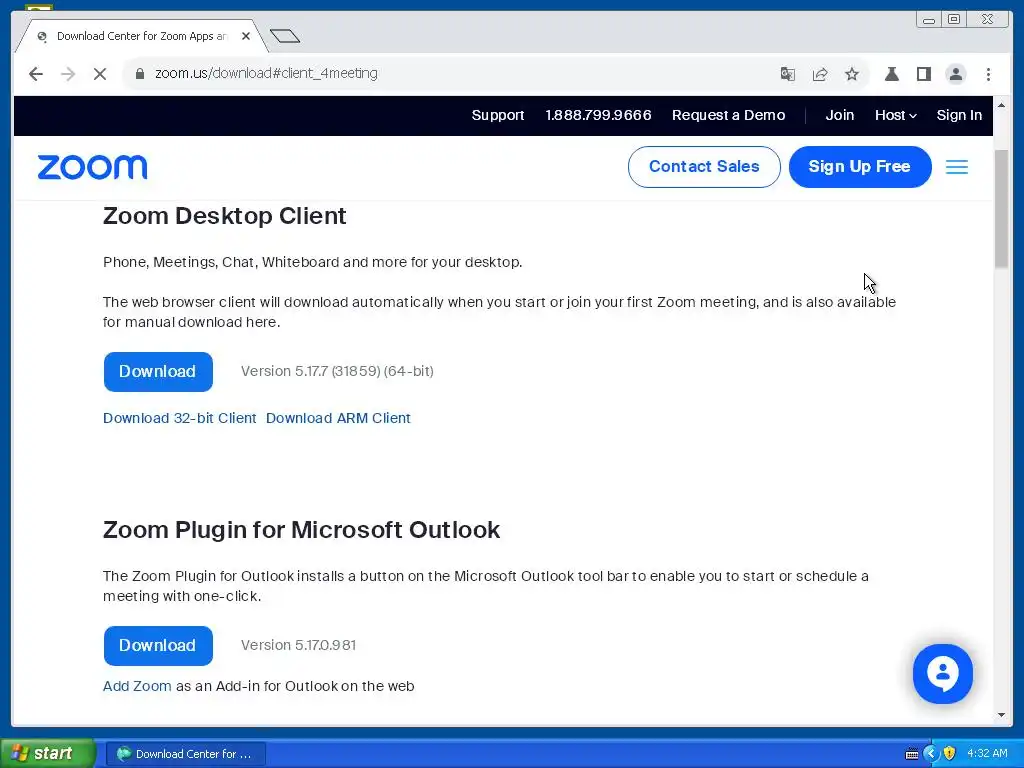Click the 4:32 AM system clock
The height and width of the screenshot is (768, 1024).
(987, 754)
